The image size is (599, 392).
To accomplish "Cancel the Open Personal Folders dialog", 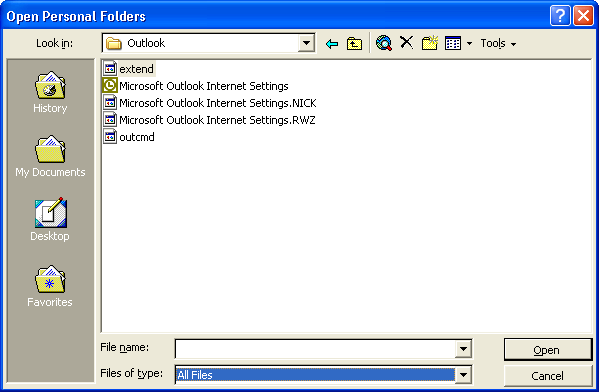I will pyautogui.click(x=547, y=376).
